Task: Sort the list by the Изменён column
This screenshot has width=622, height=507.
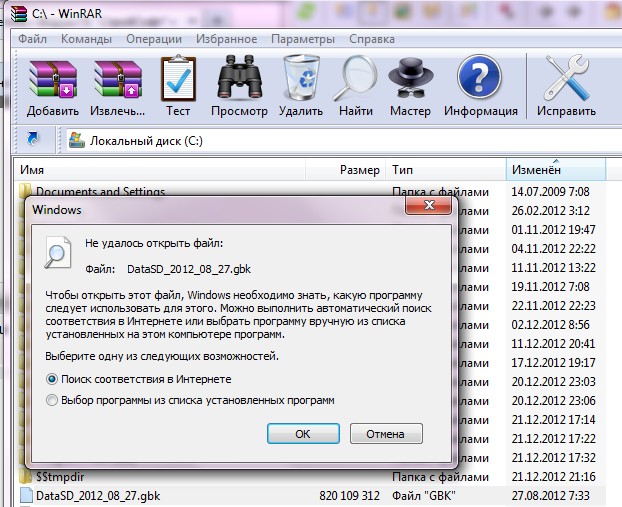Action: [x=556, y=170]
